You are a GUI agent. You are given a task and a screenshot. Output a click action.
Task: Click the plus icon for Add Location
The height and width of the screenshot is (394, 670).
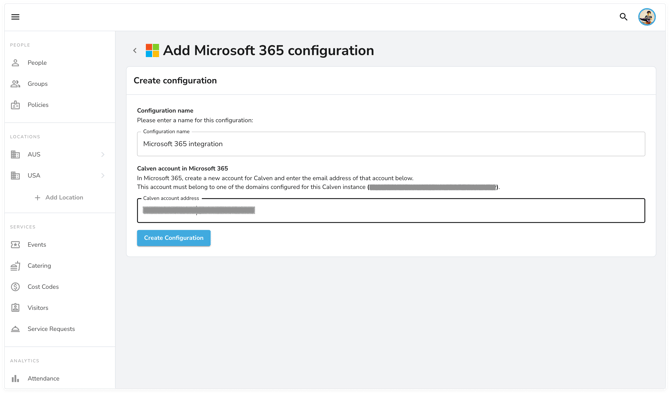click(x=38, y=197)
